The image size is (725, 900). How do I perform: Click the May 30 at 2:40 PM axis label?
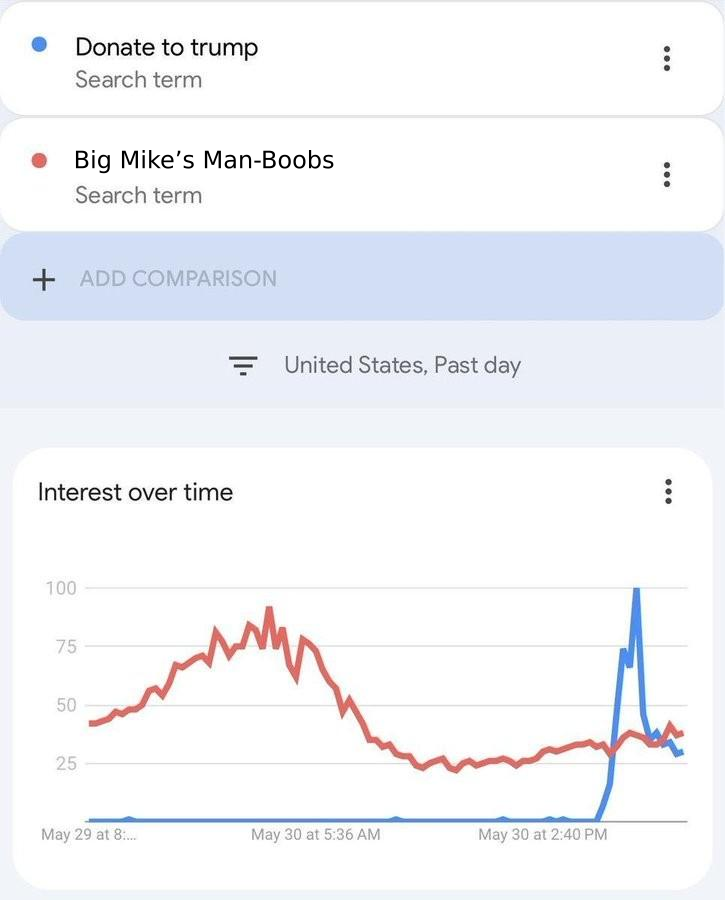pyautogui.click(x=542, y=834)
